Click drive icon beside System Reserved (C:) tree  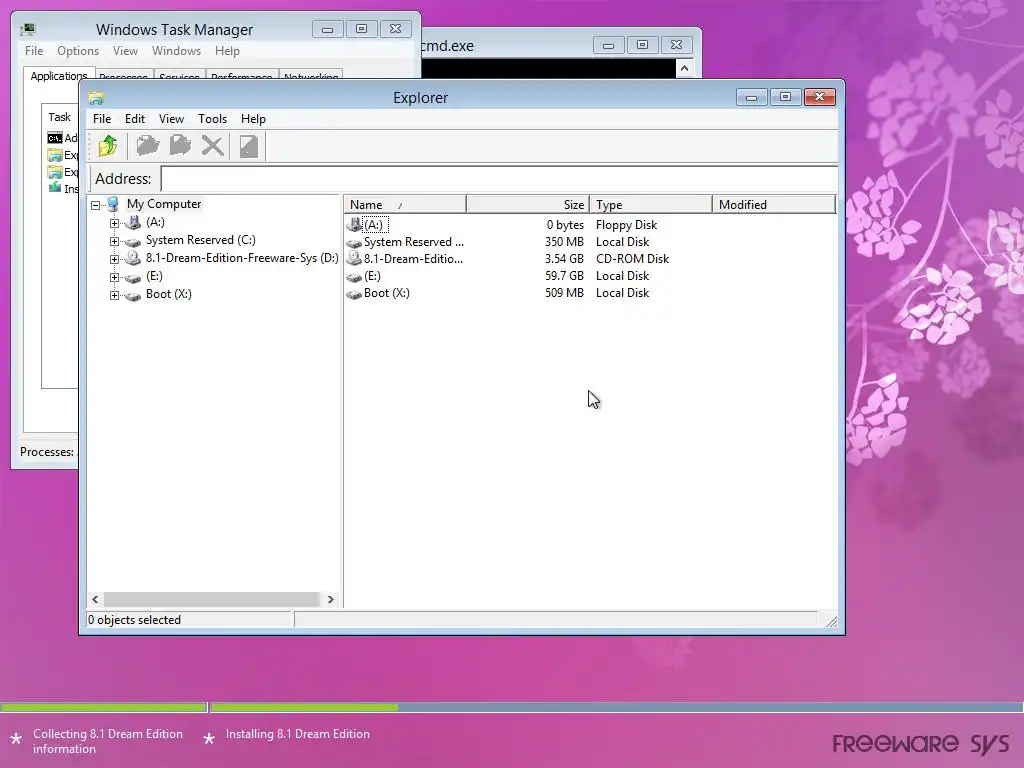point(133,242)
